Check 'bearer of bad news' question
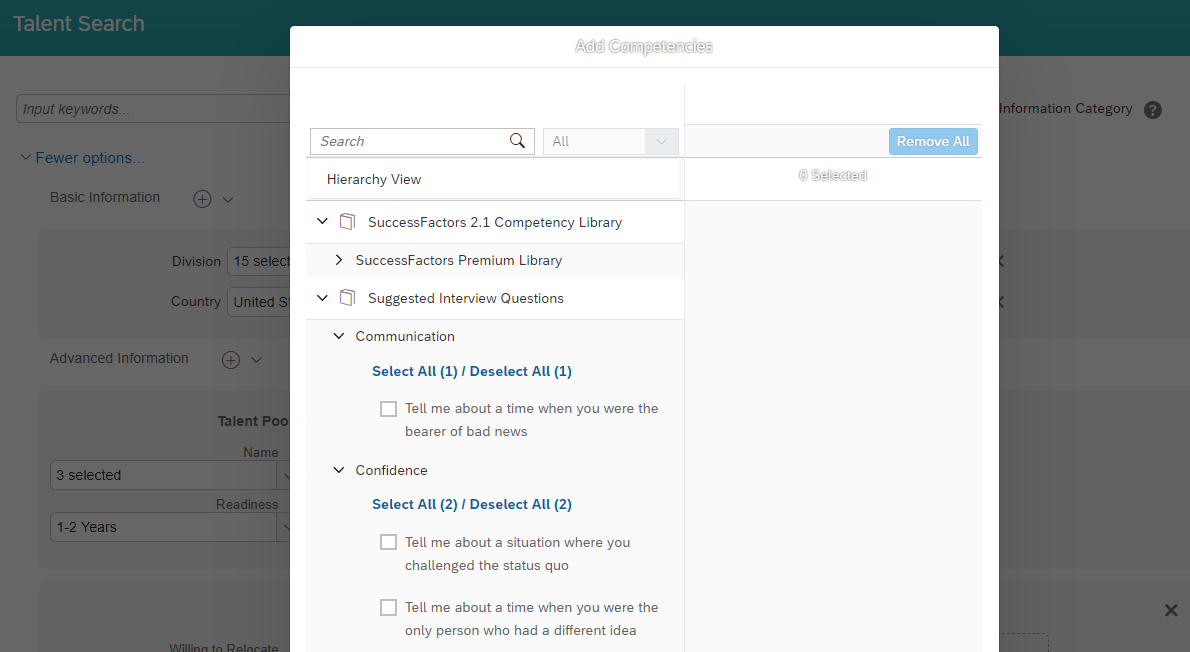This screenshot has height=652, width=1190. [388, 409]
